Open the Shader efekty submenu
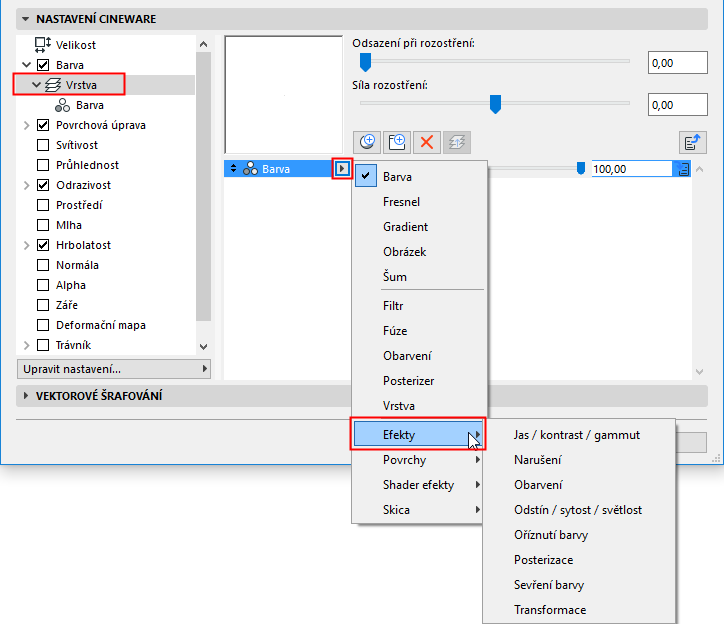This screenshot has width=724, height=624. pos(418,485)
